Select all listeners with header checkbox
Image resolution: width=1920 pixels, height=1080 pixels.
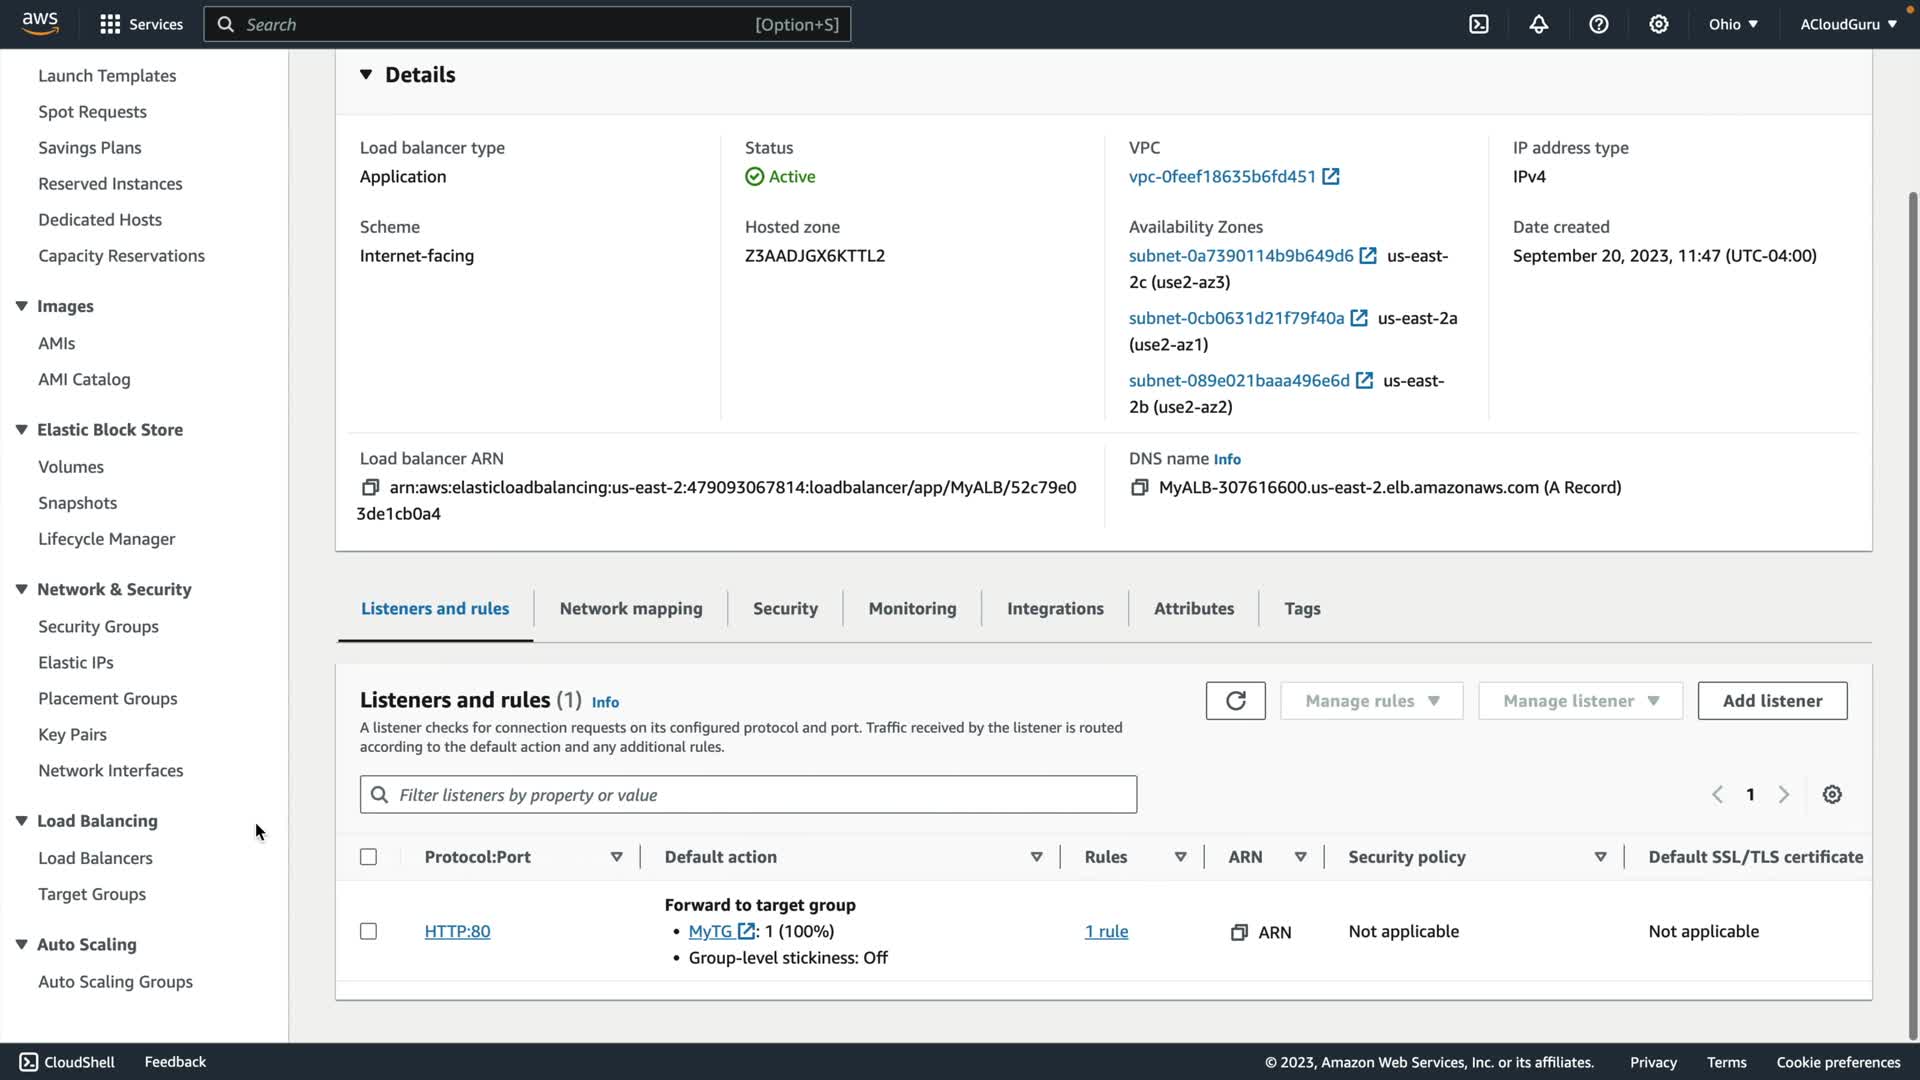click(x=368, y=857)
